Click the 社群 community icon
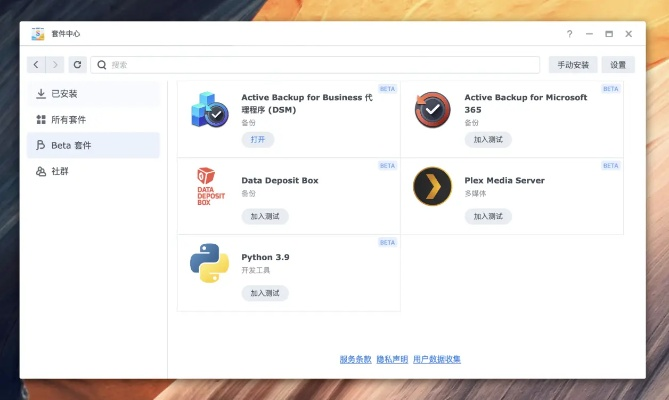 (41, 171)
